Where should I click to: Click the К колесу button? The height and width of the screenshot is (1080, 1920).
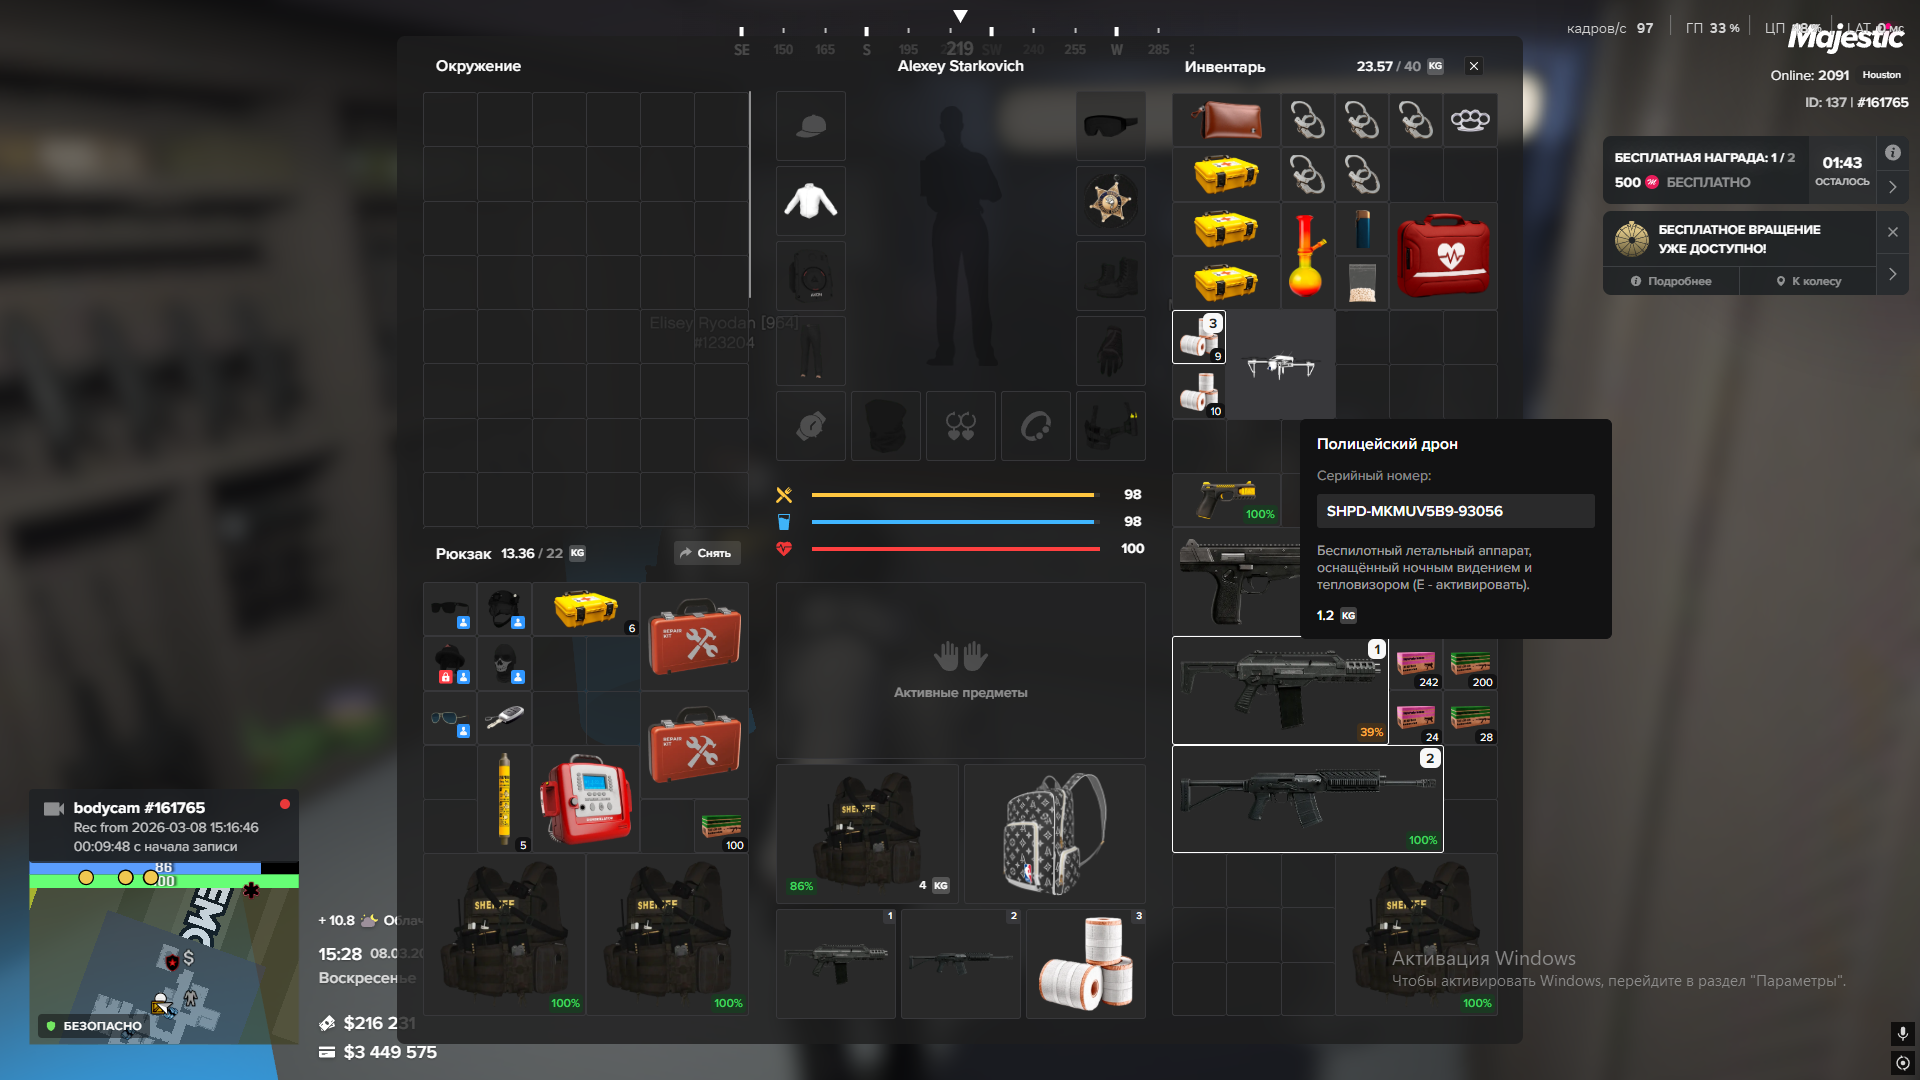(1808, 281)
